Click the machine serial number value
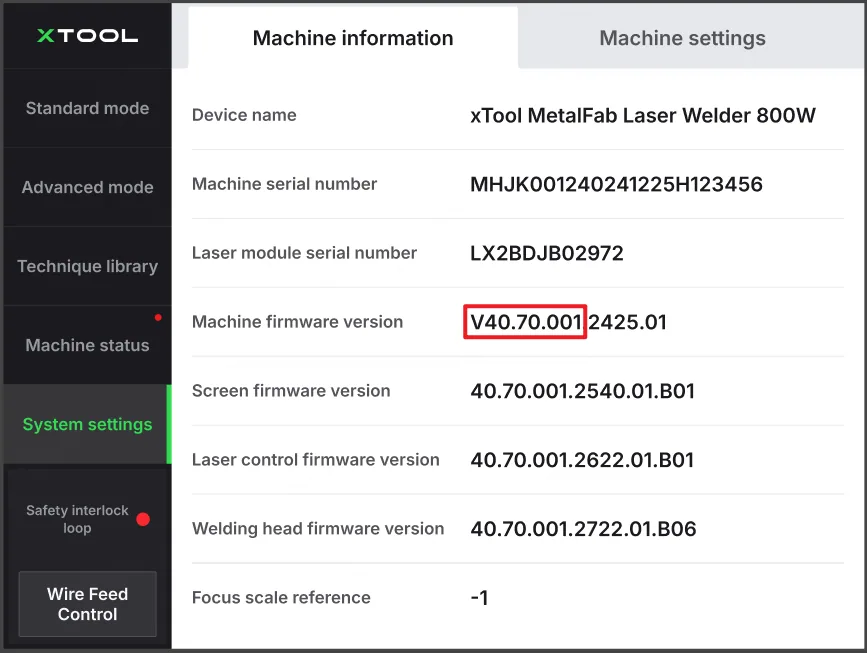 click(x=616, y=184)
